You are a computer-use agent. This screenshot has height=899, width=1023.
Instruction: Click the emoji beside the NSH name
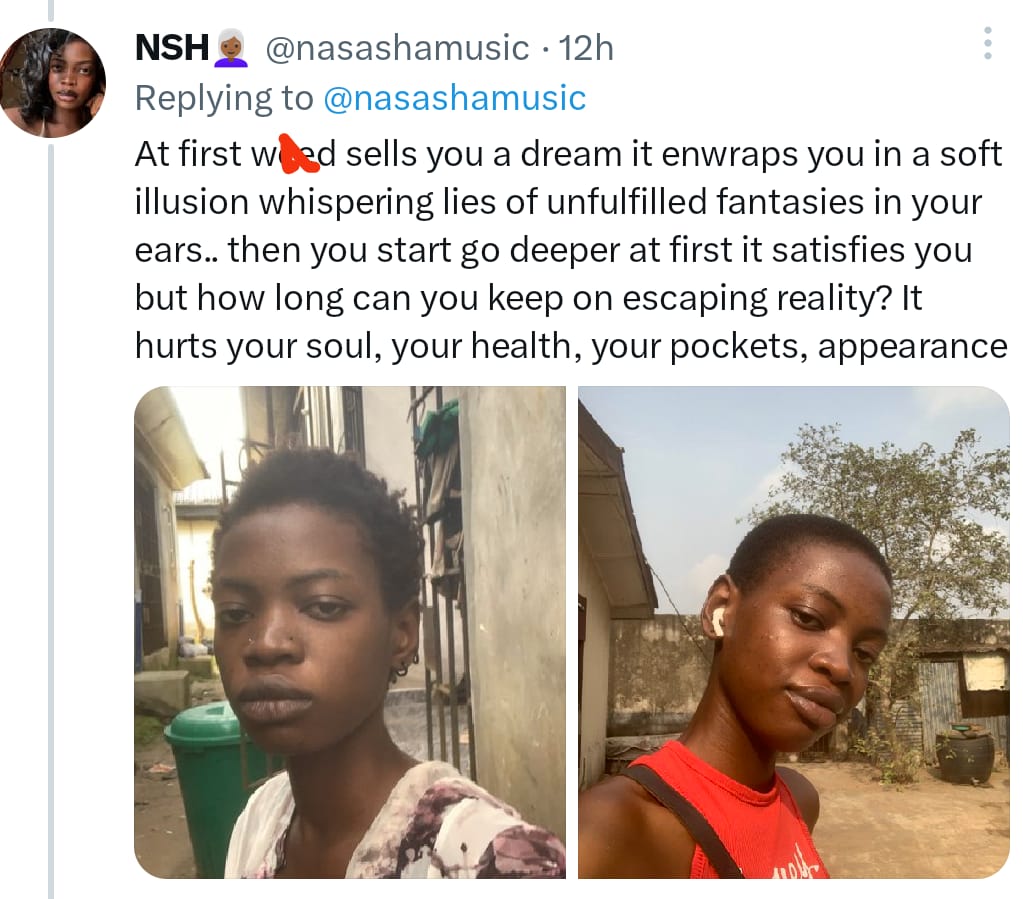click(231, 48)
